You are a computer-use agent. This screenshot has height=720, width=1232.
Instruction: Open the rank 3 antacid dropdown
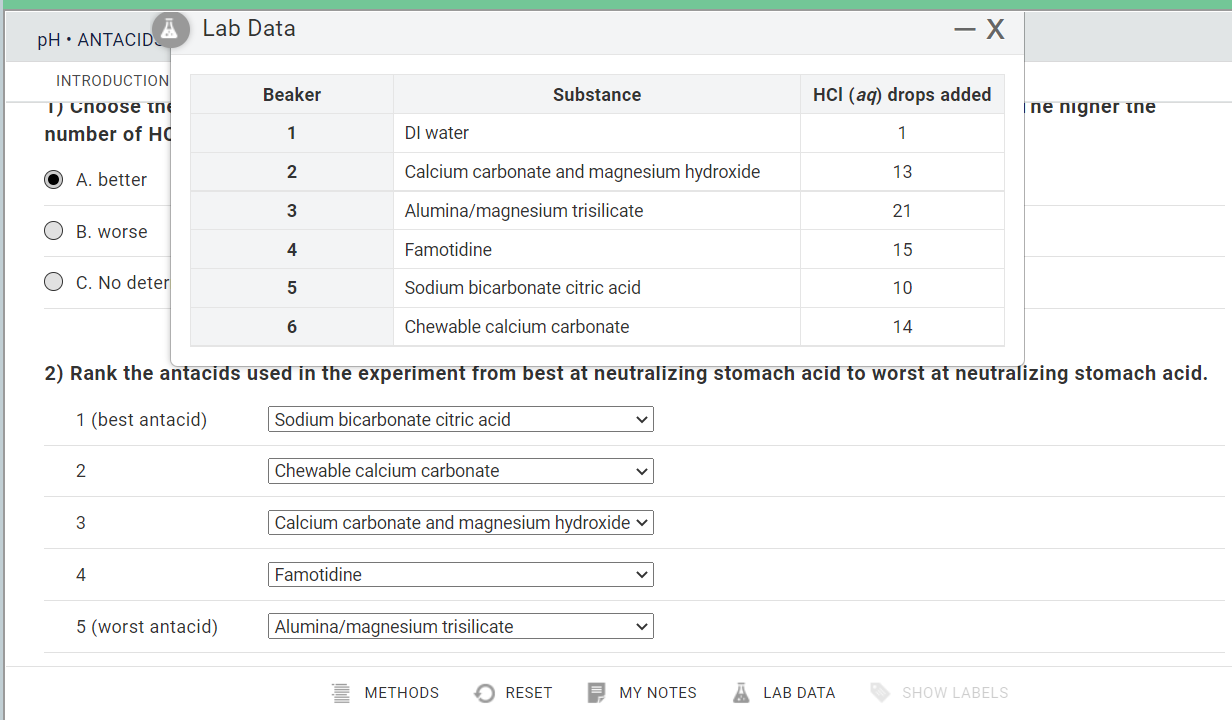[460, 522]
